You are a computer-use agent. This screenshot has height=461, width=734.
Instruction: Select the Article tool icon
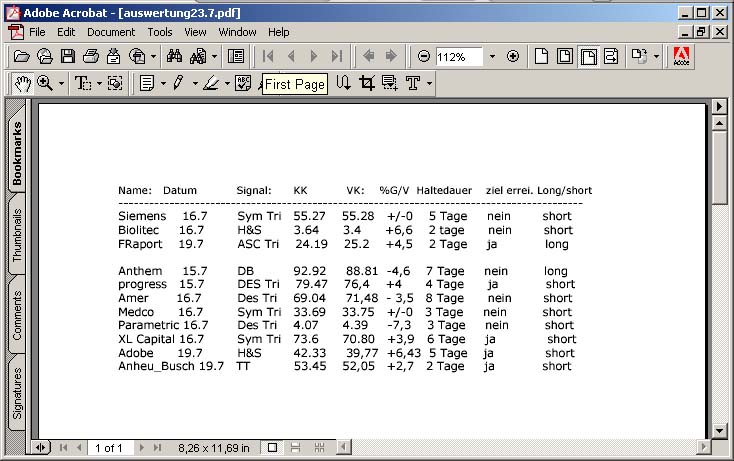click(x=344, y=84)
